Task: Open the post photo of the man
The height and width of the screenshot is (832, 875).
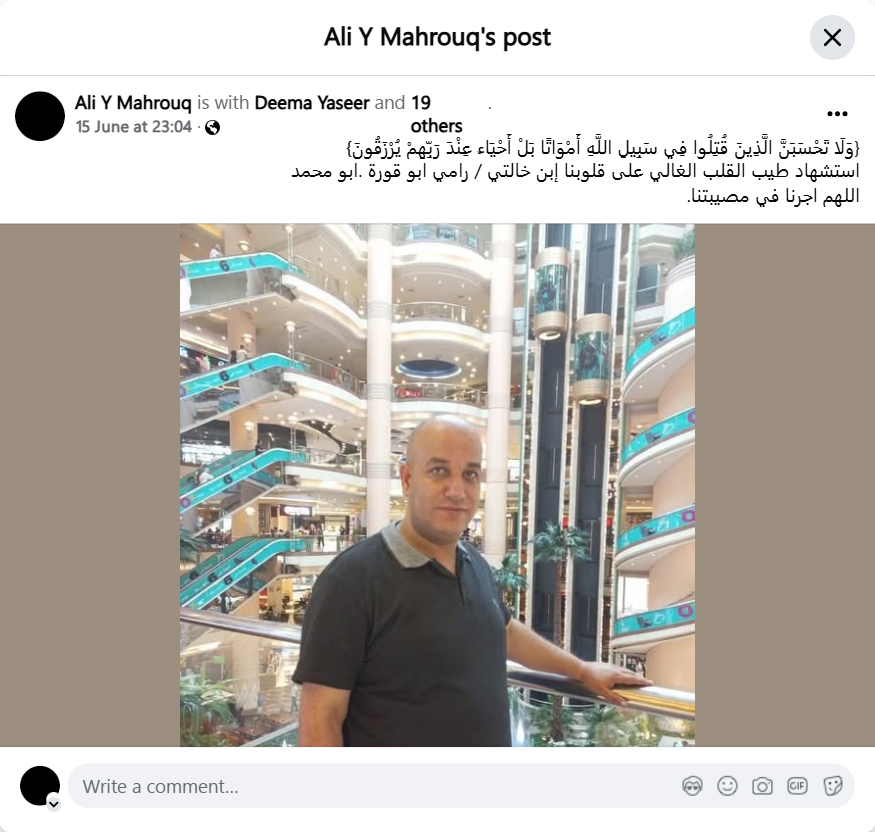Action: coord(437,485)
